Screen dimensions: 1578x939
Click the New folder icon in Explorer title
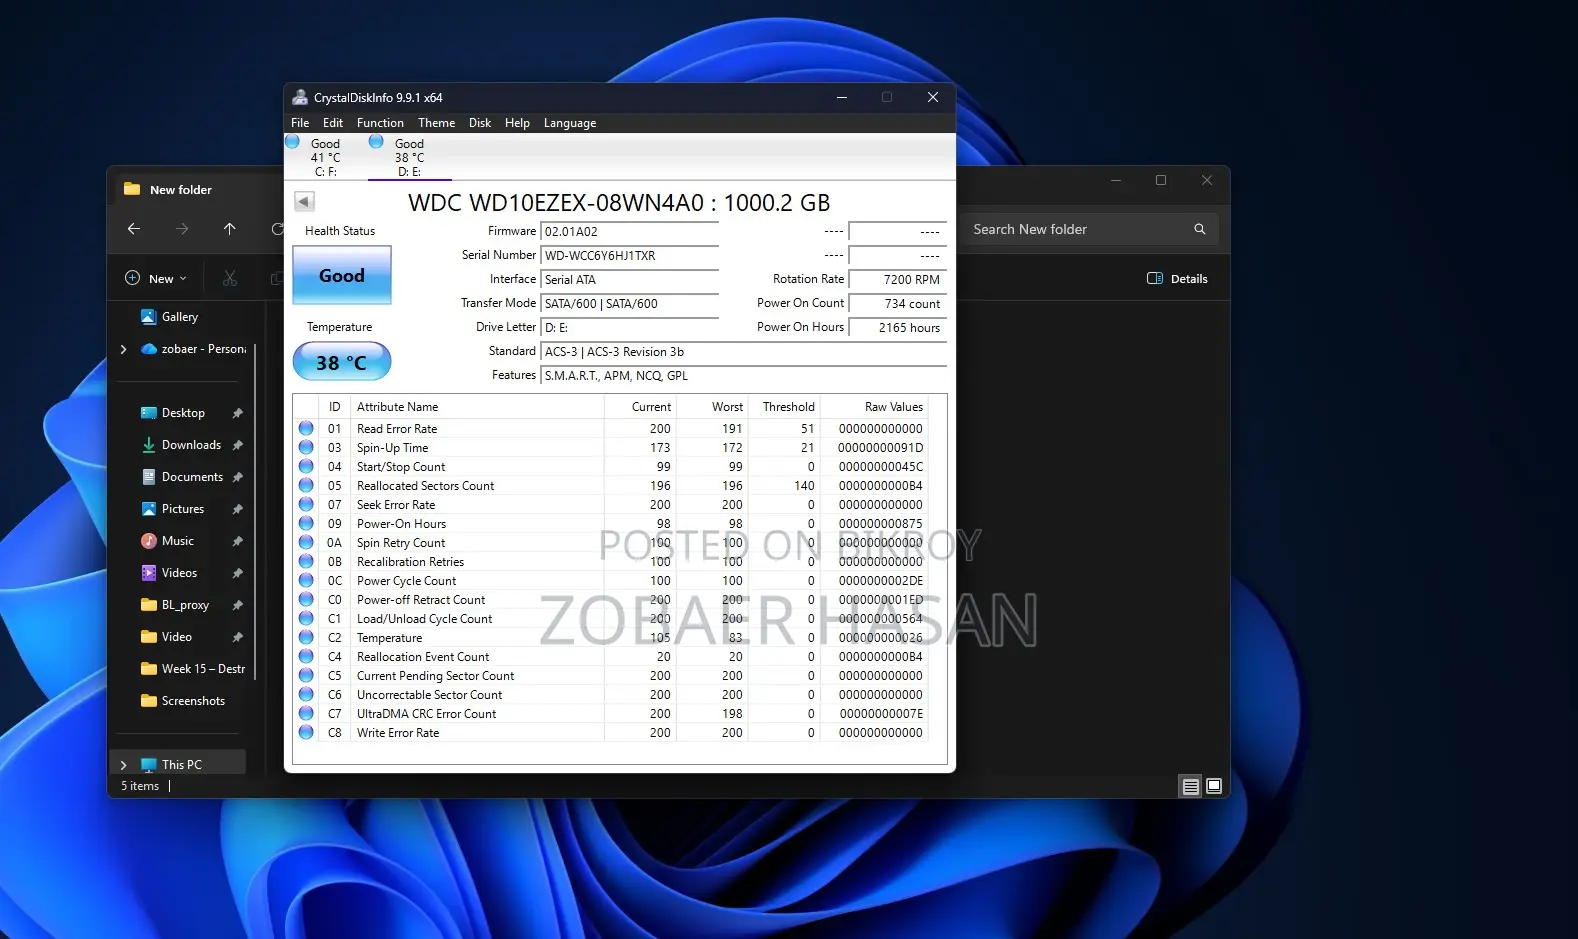pyautogui.click(x=132, y=189)
